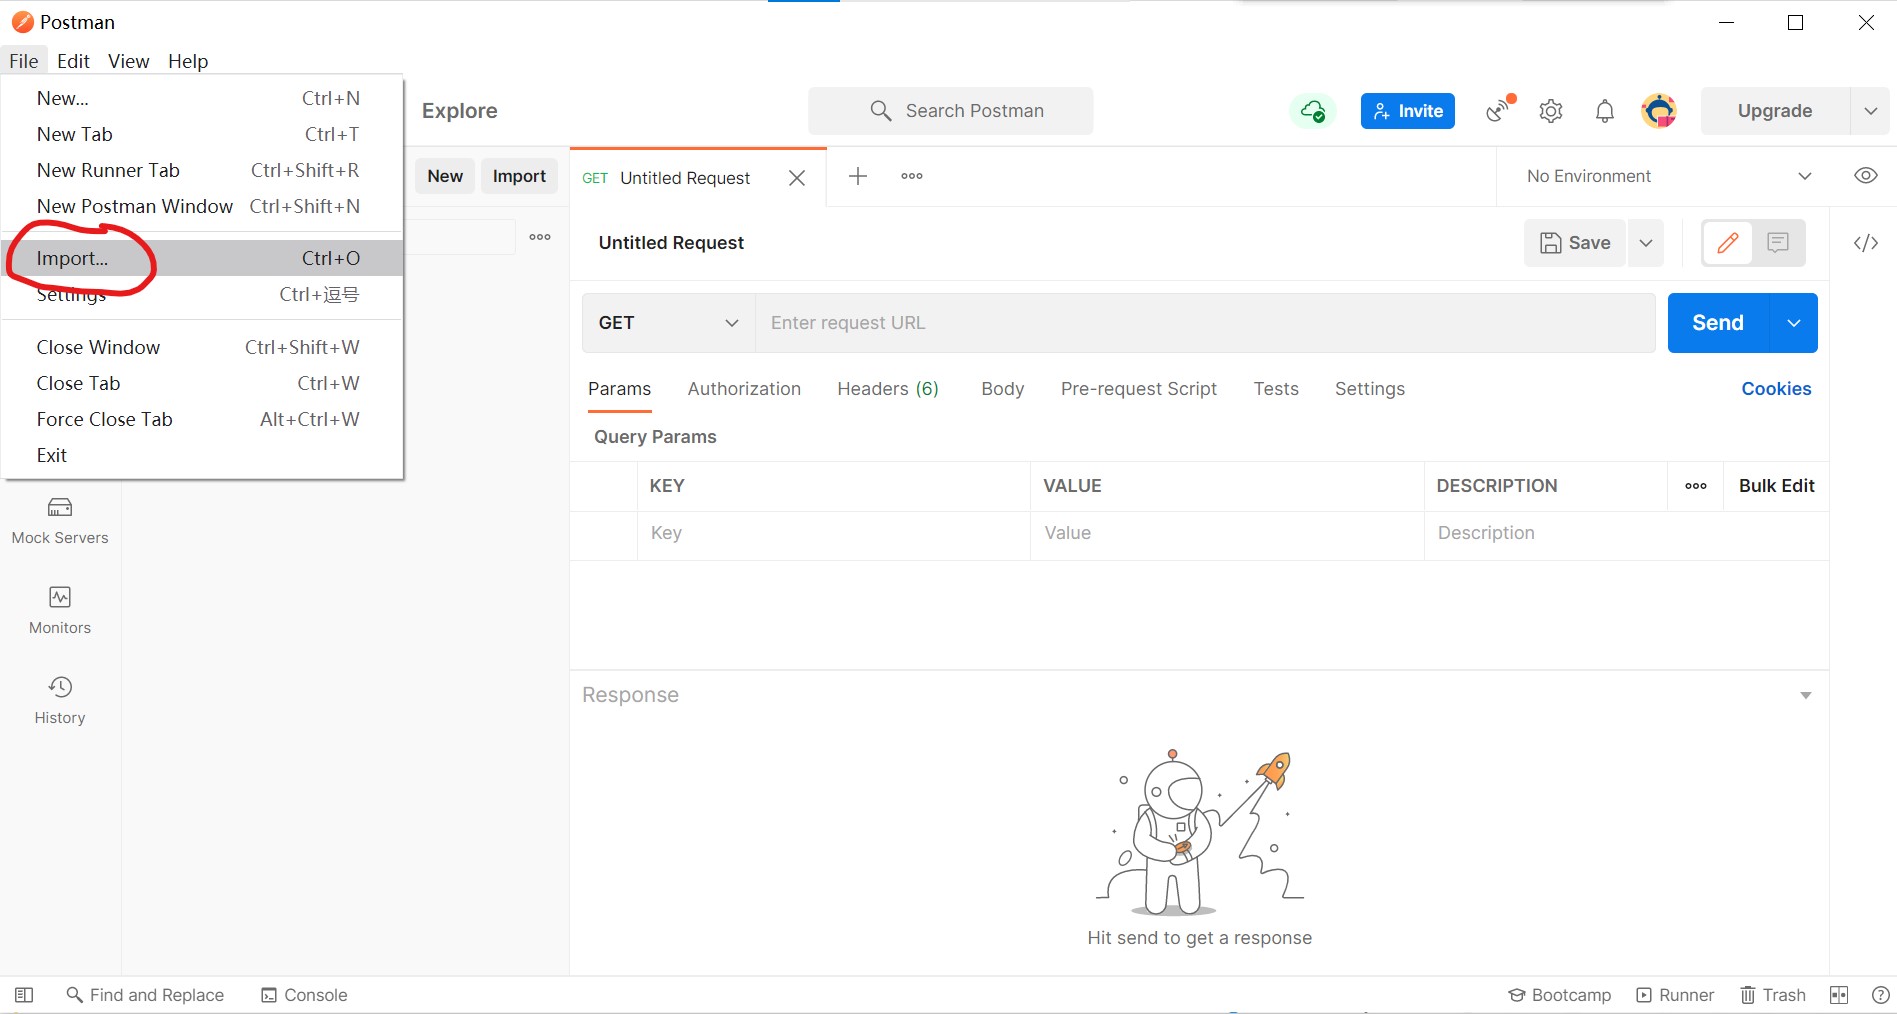Open the Help menu
This screenshot has height=1014, width=1897.
tap(188, 61)
